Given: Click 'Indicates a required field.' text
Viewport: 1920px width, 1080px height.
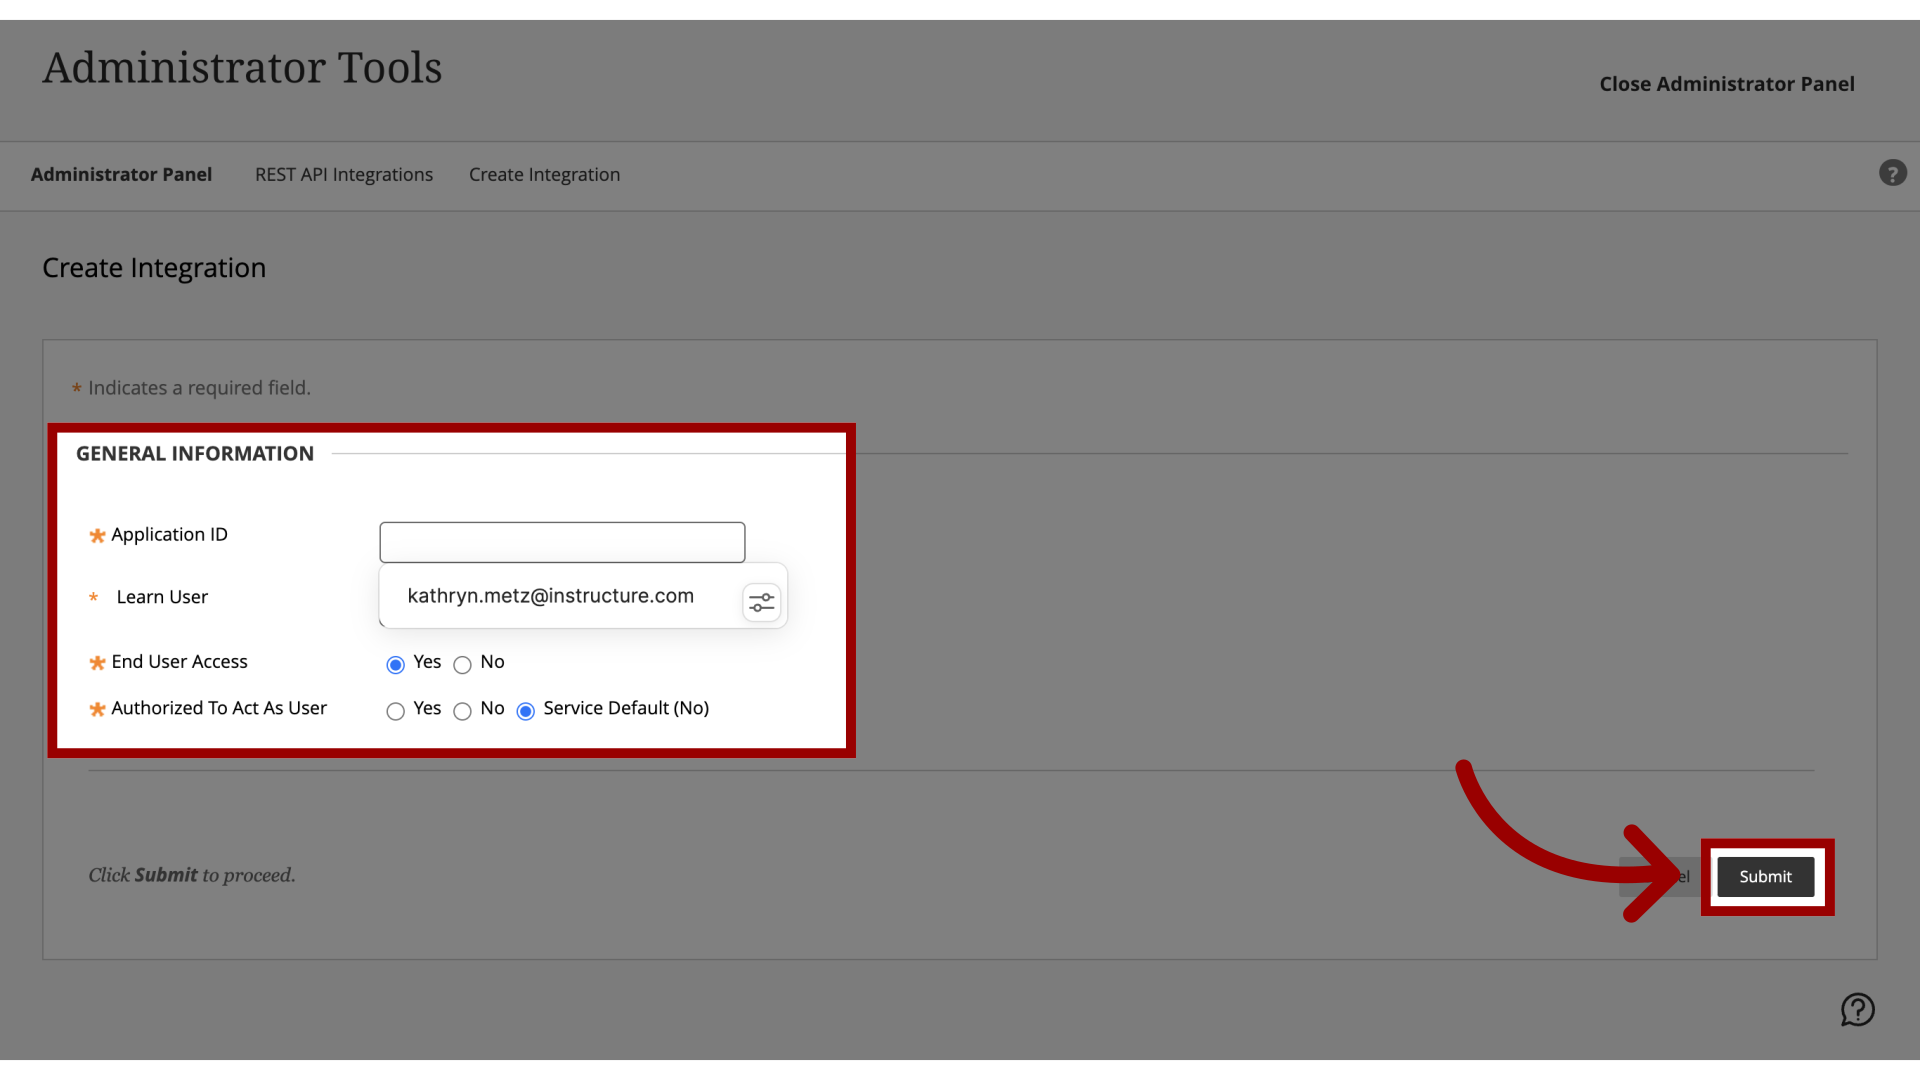Looking at the screenshot, I should (x=199, y=387).
